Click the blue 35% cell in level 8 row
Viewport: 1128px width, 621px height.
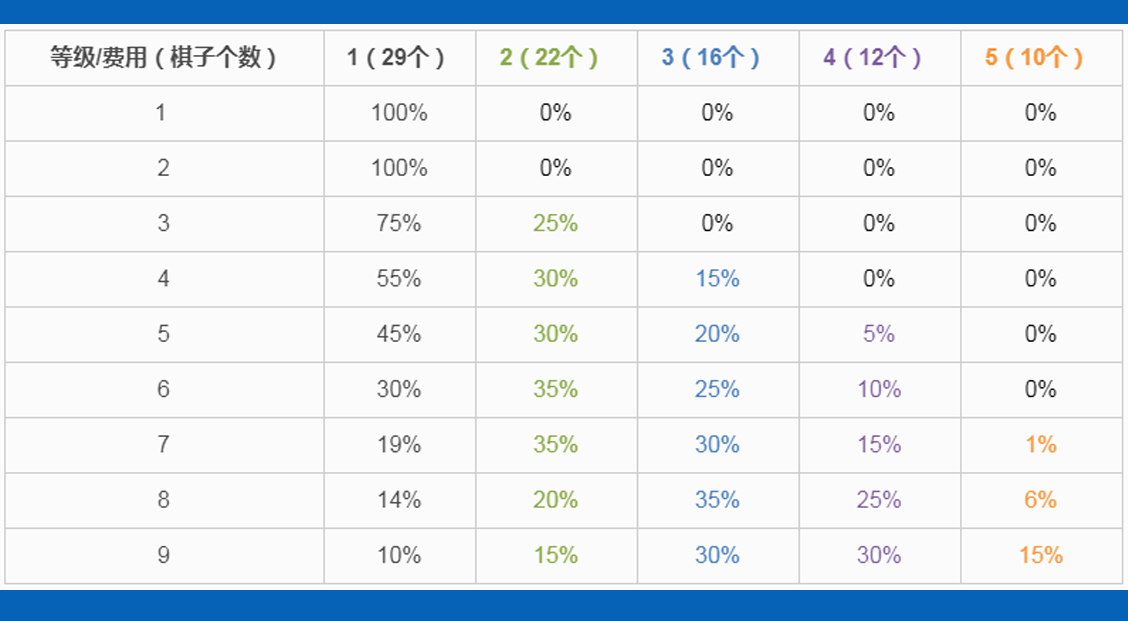click(x=717, y=500)
